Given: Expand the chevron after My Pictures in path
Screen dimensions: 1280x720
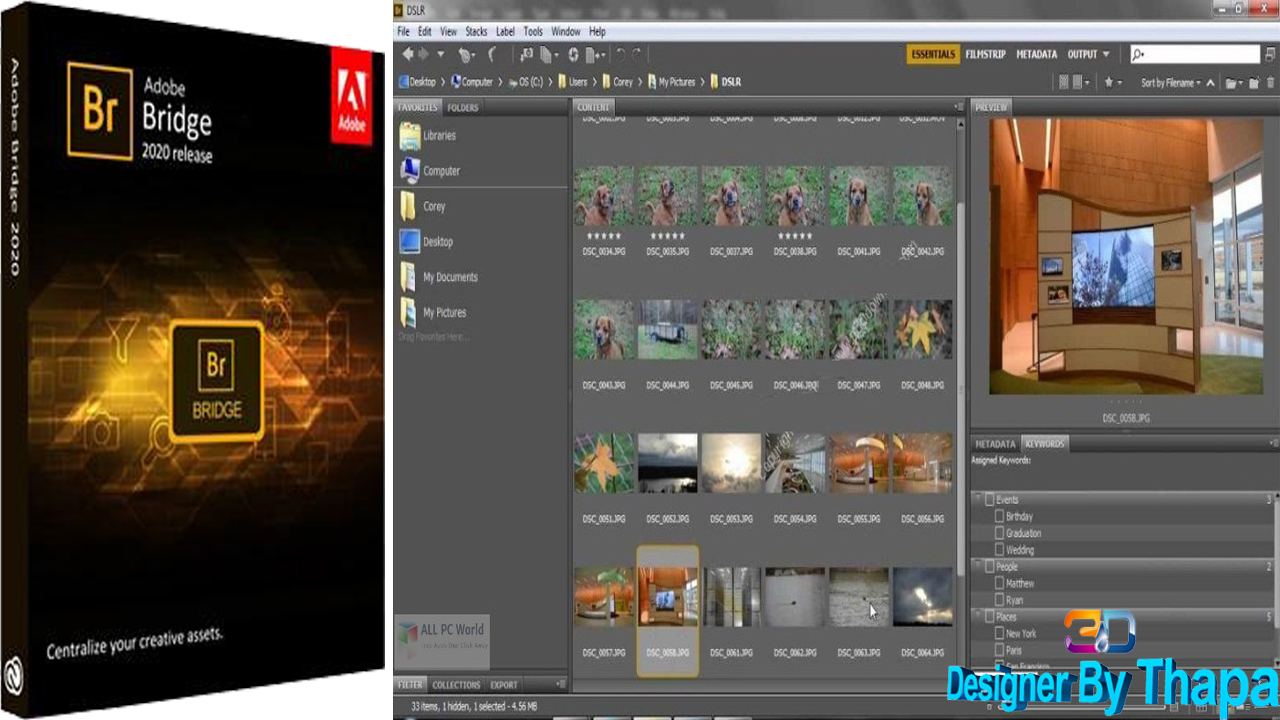Looking at the screenshot, I should click(x=703, y=82).
